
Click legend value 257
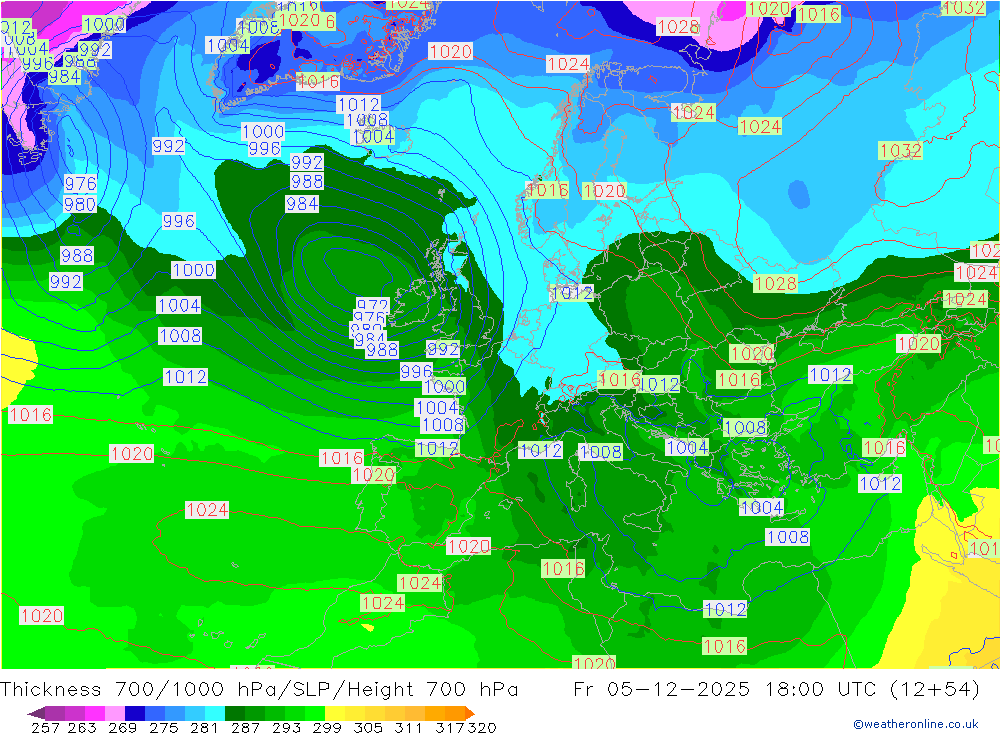click(x=45, y=727)
